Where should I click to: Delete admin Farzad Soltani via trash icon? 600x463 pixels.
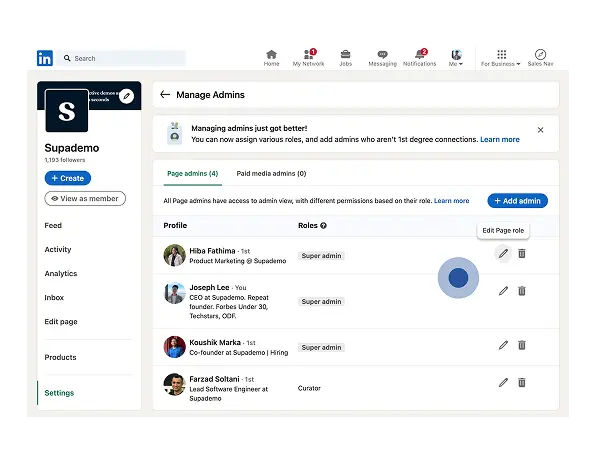tap(522, 382)
